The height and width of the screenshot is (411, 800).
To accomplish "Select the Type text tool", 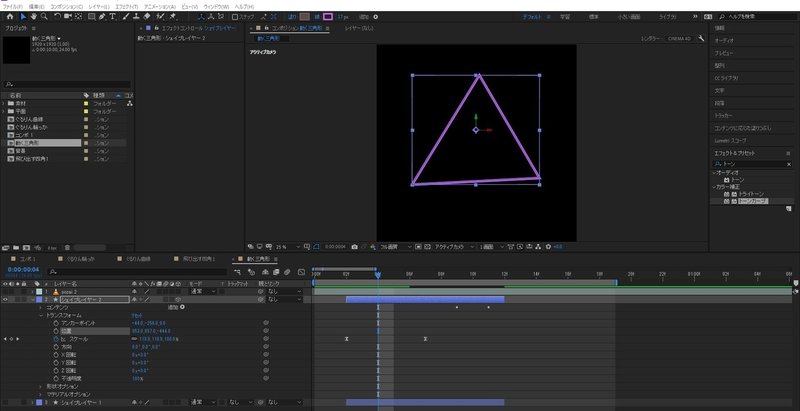I will (x=112, y=16).
